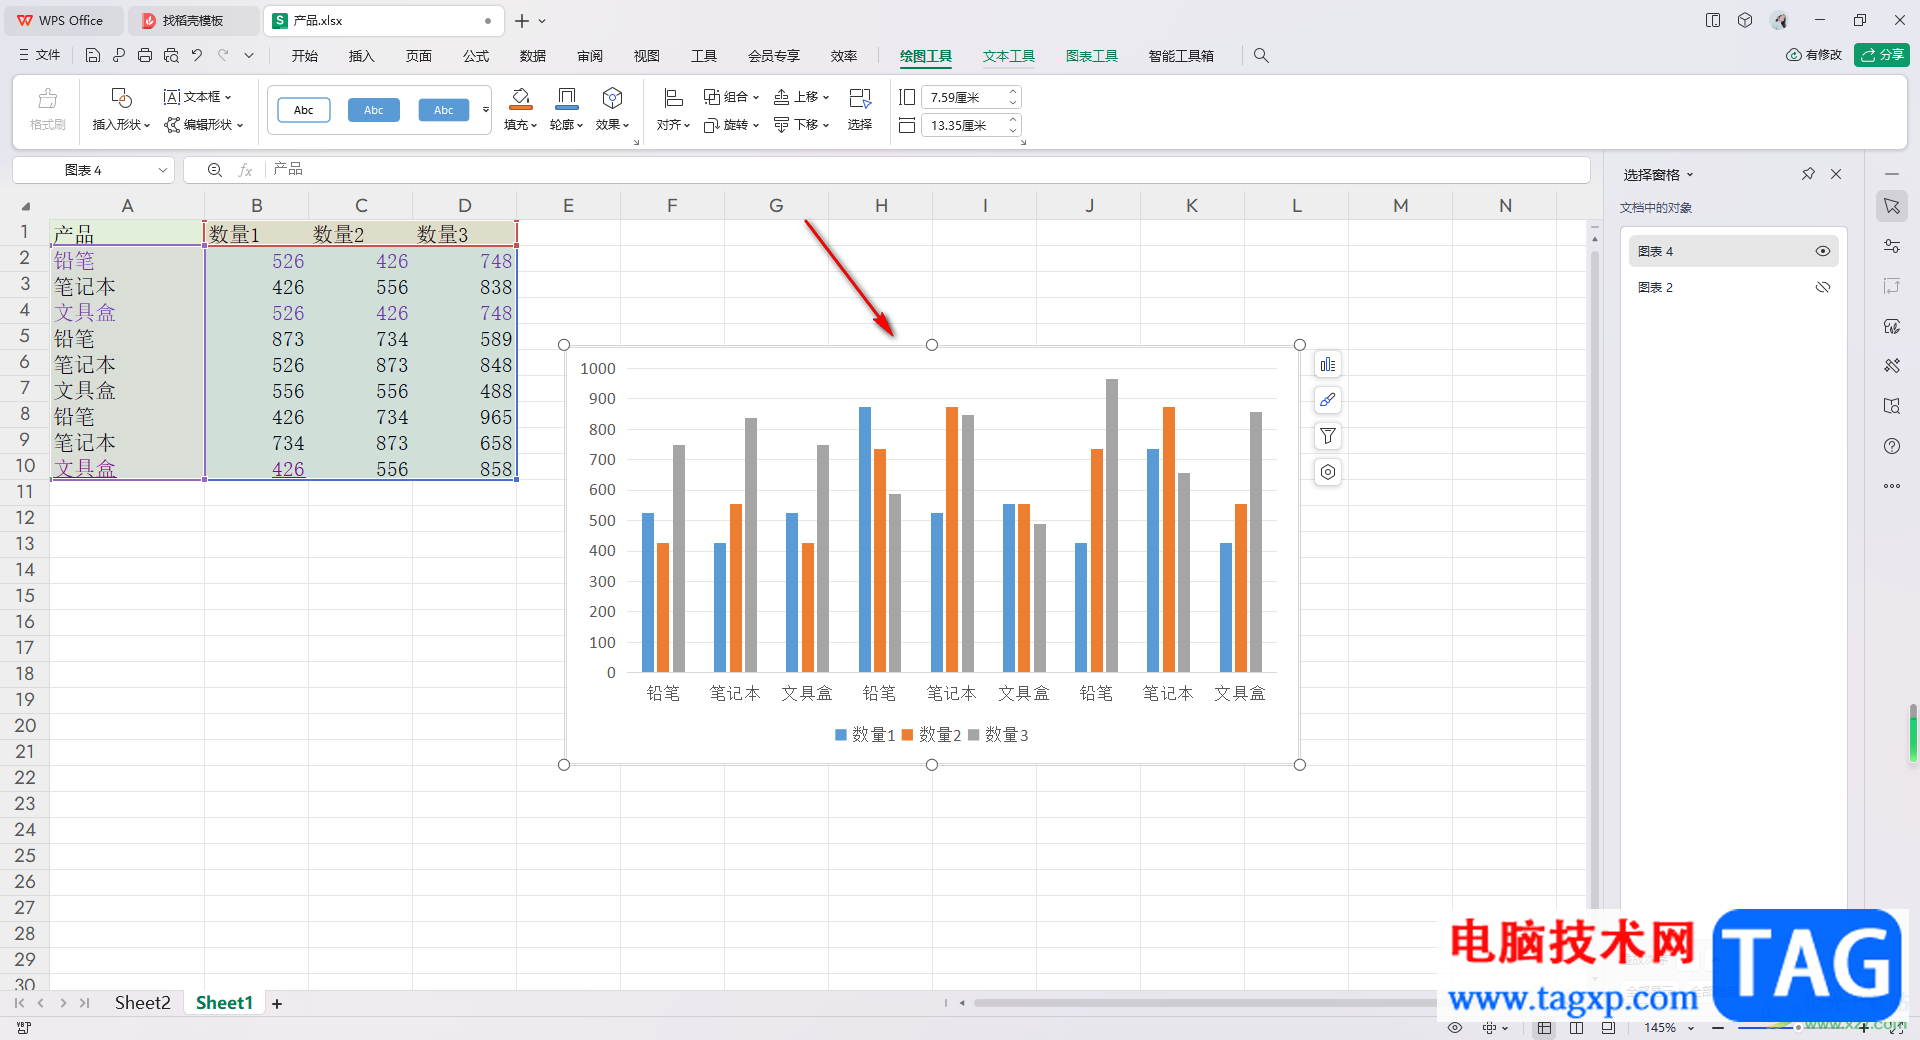Click the Select objects icon in ribbon
The height and width of the screenshot is (1040, 1920).
pos(860,98)
